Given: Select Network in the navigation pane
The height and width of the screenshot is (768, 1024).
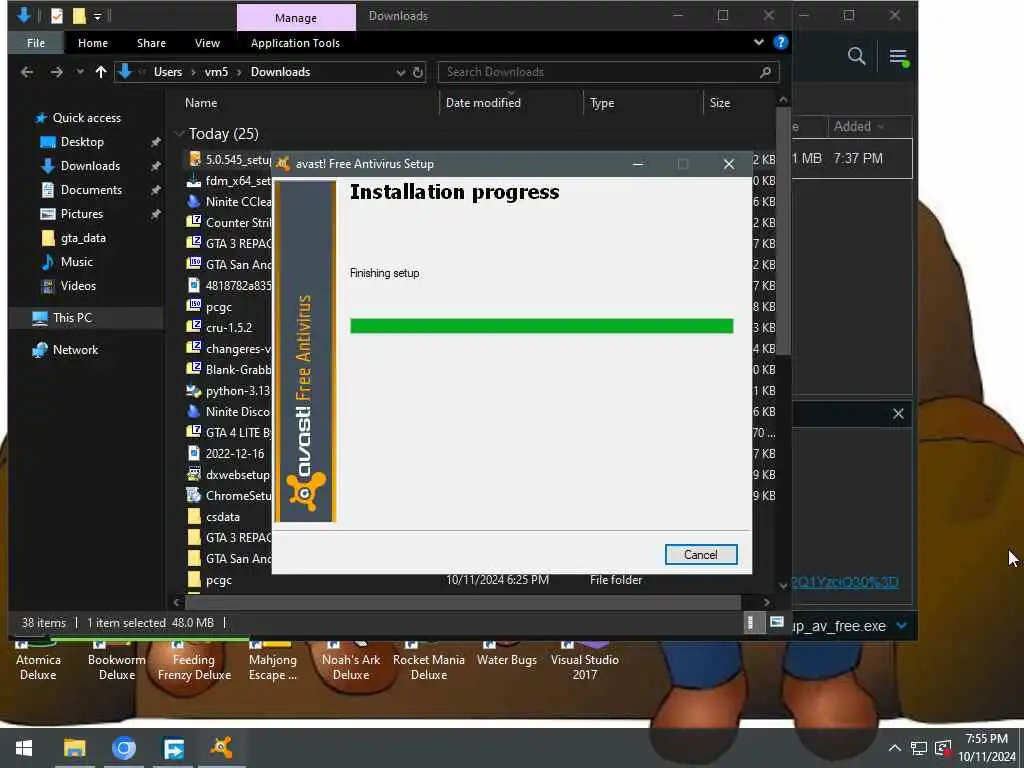Looking at the screenshot, I should pos(75,350).
